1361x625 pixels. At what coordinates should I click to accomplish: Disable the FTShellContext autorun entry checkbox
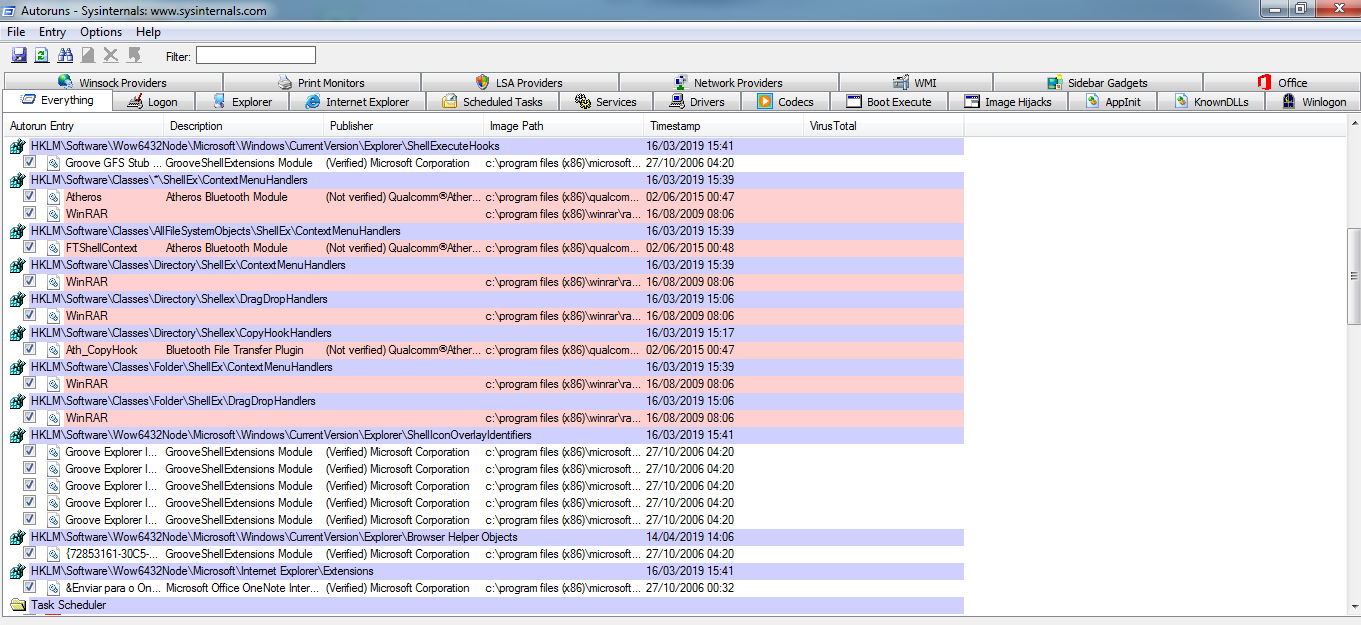pyautogui.click(x=30, y=248)
